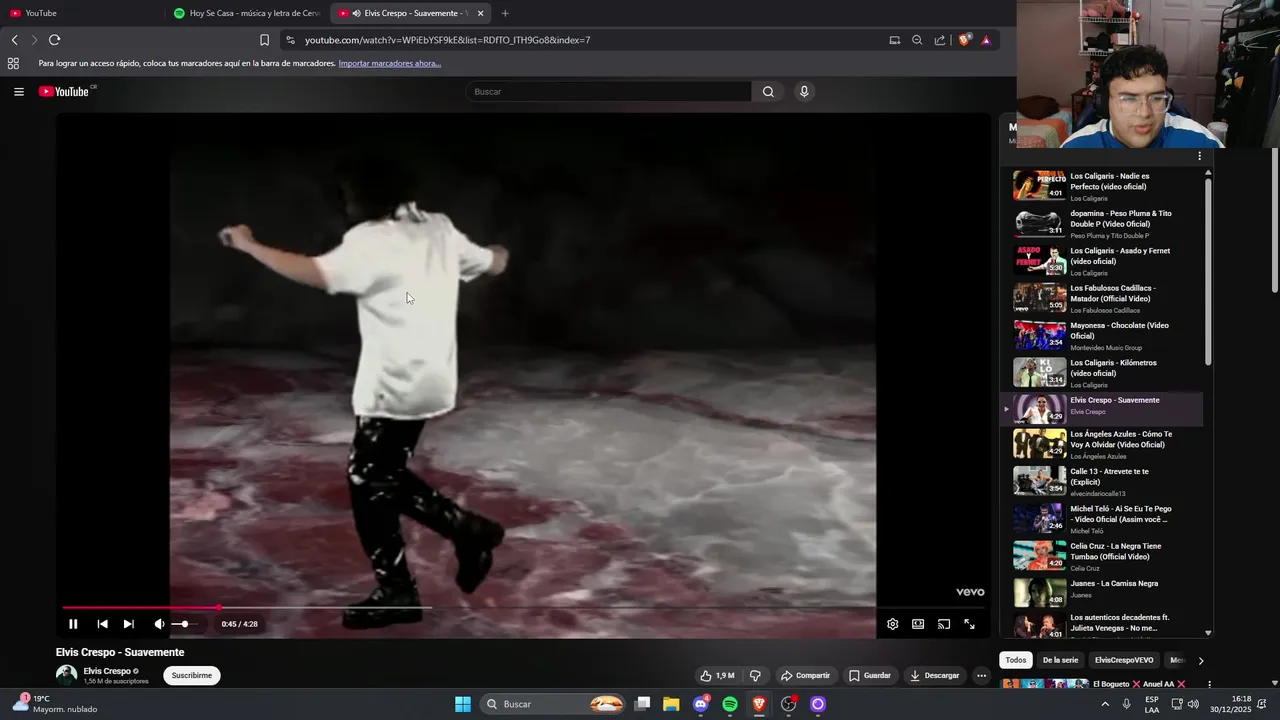Select Celia Cruz - La Negra Tiene Tumbao
This screenshot has height=720, width=1280.
click(1103, 556)
